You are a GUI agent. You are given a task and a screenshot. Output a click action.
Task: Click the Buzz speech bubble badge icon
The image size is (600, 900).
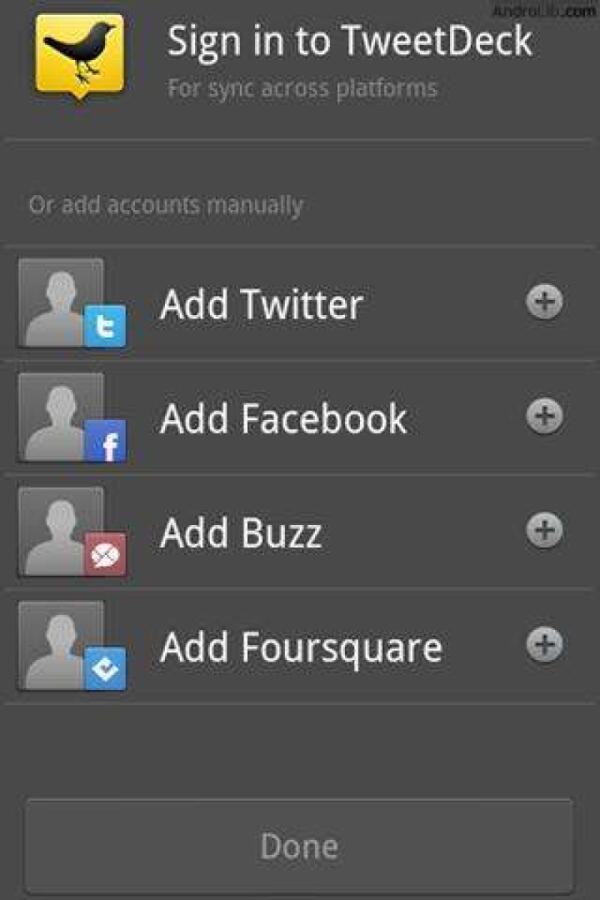(x=105, y=554)
